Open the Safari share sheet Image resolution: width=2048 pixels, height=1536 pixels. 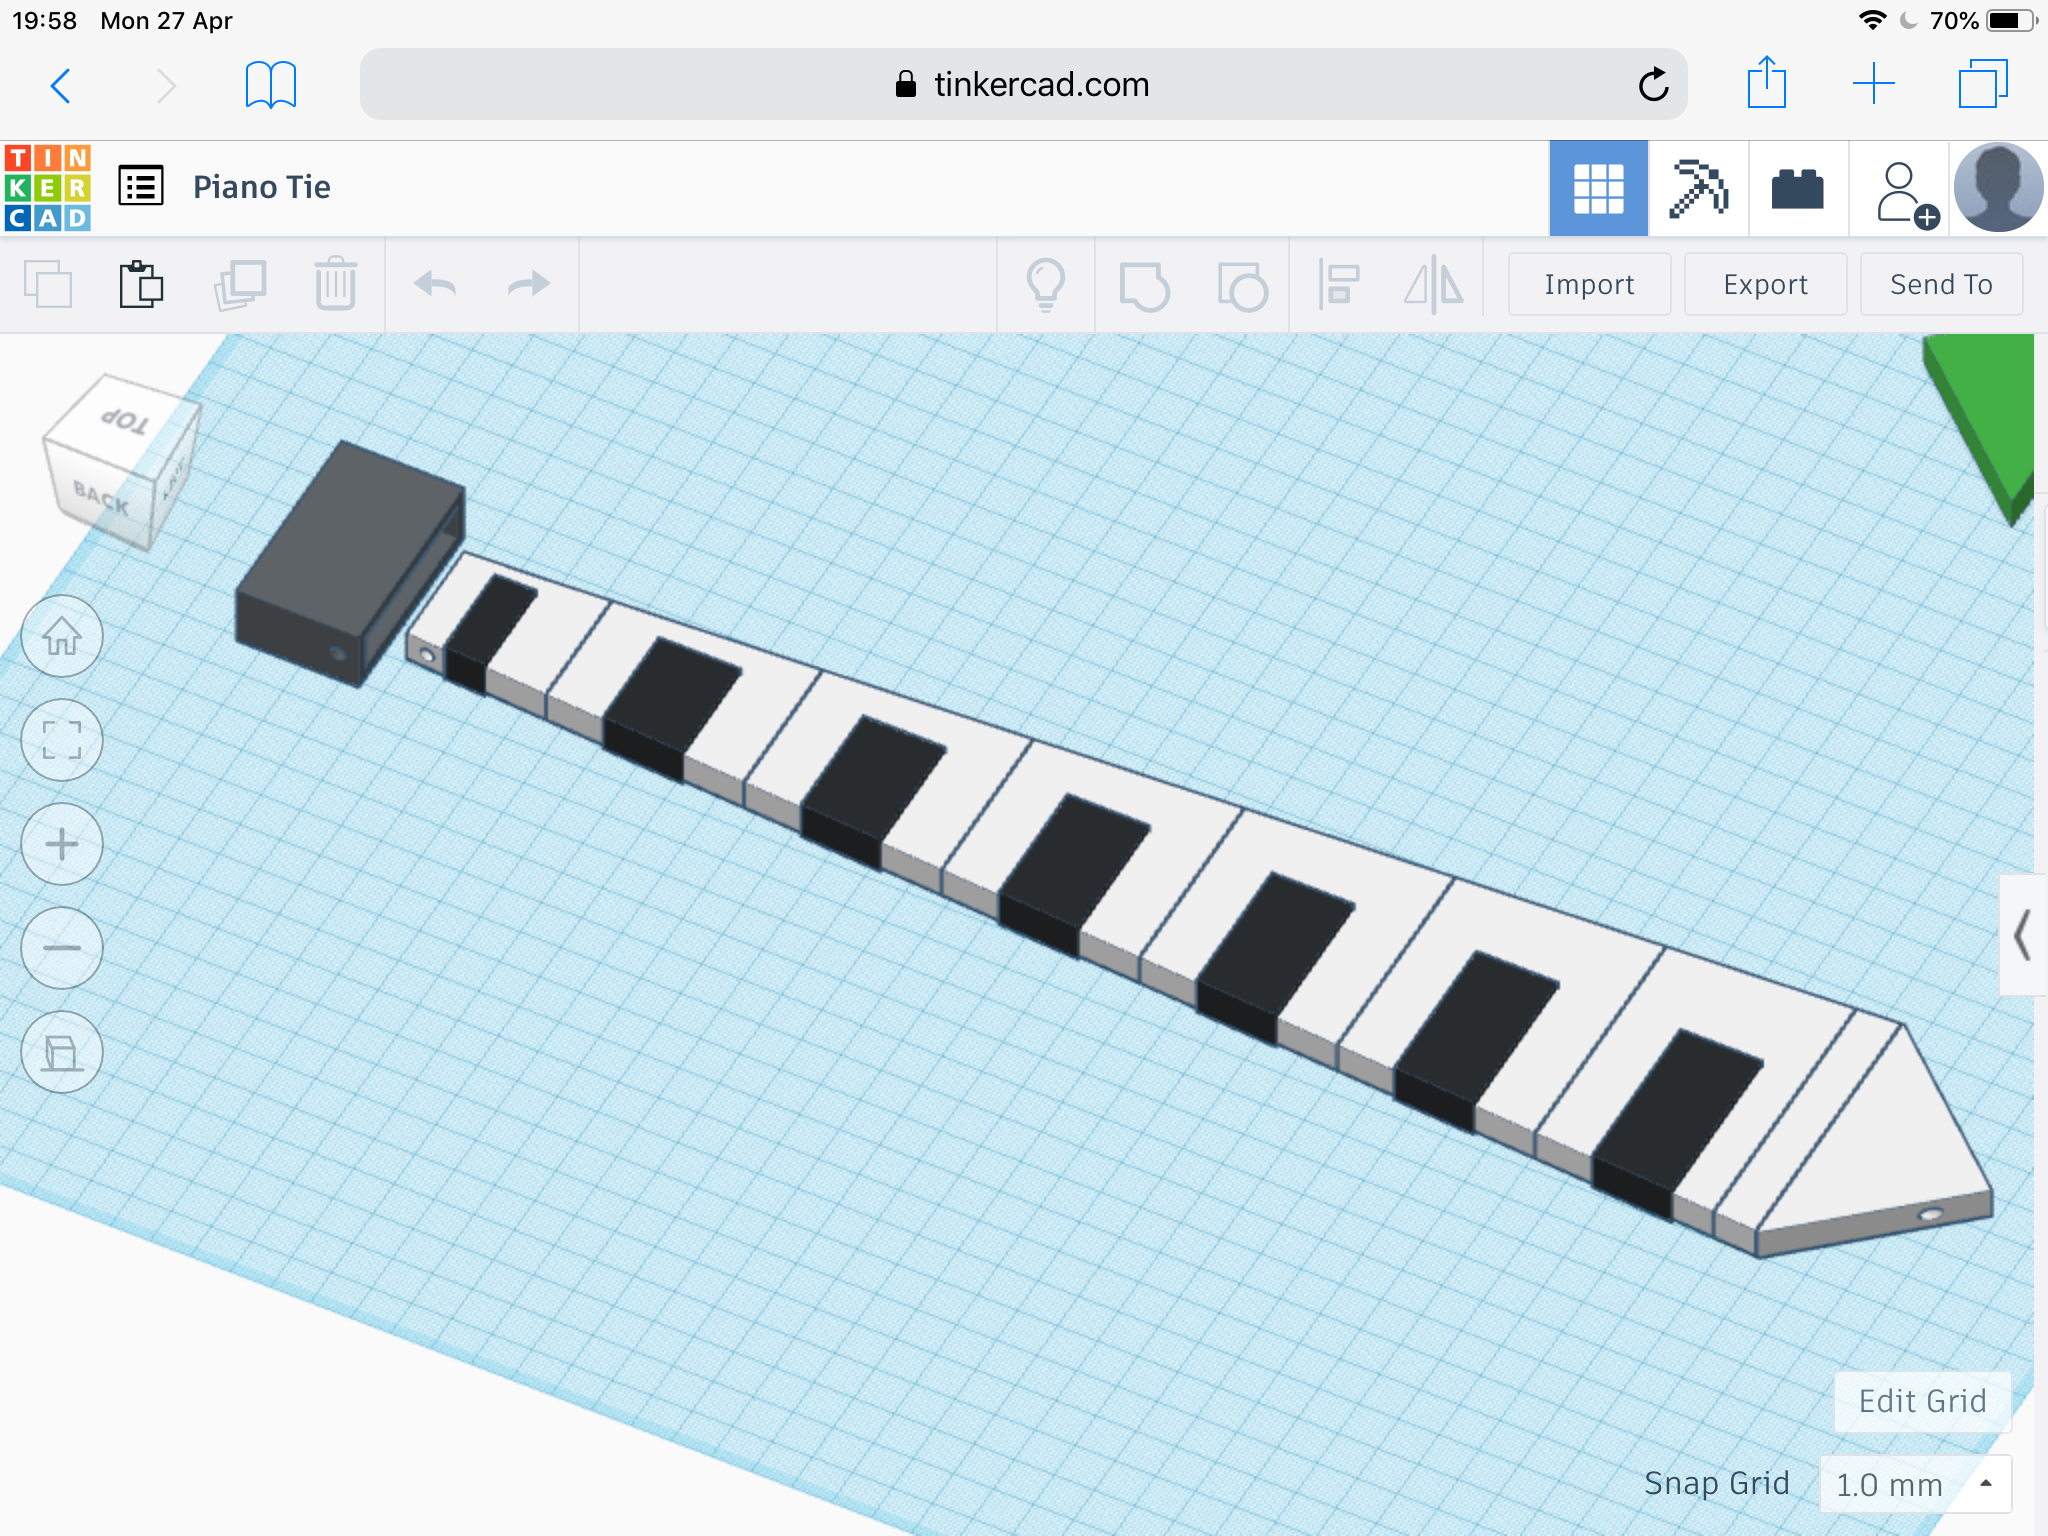[1767, 82]
